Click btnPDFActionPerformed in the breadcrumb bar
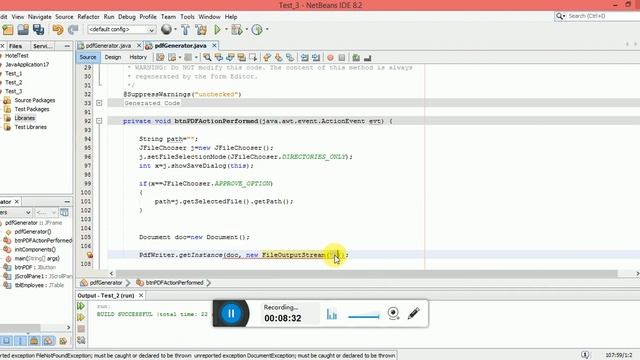This screenshot has width=640, height=360. [x=174, y=282]
